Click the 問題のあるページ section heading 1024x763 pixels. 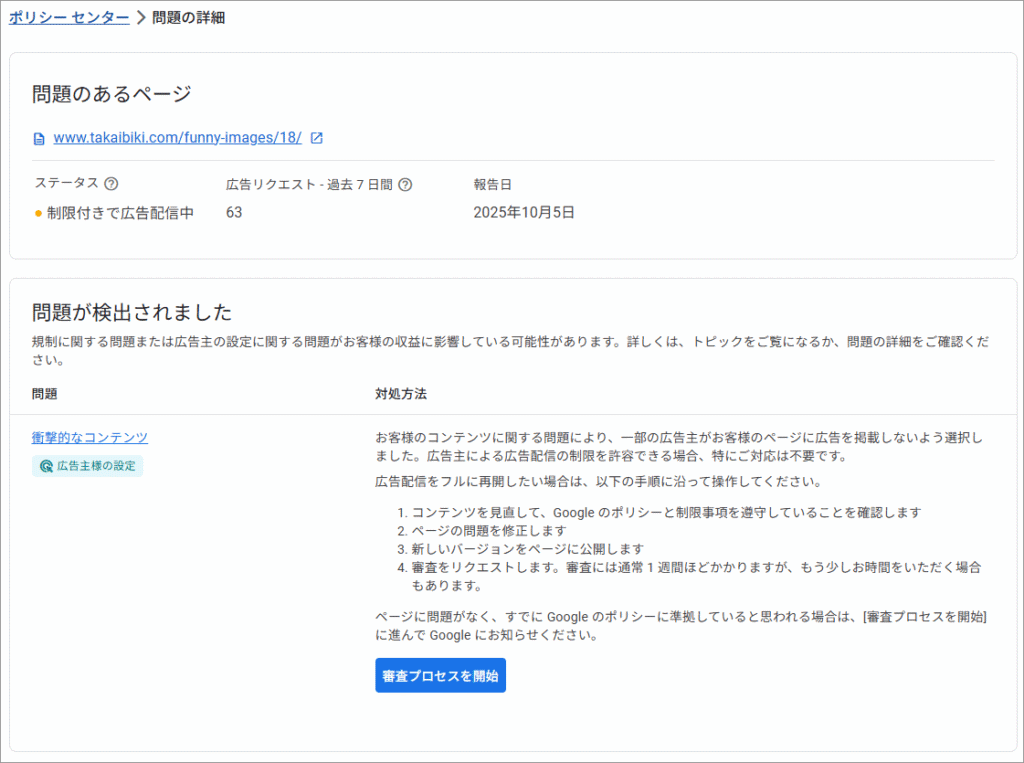(111, 94)
